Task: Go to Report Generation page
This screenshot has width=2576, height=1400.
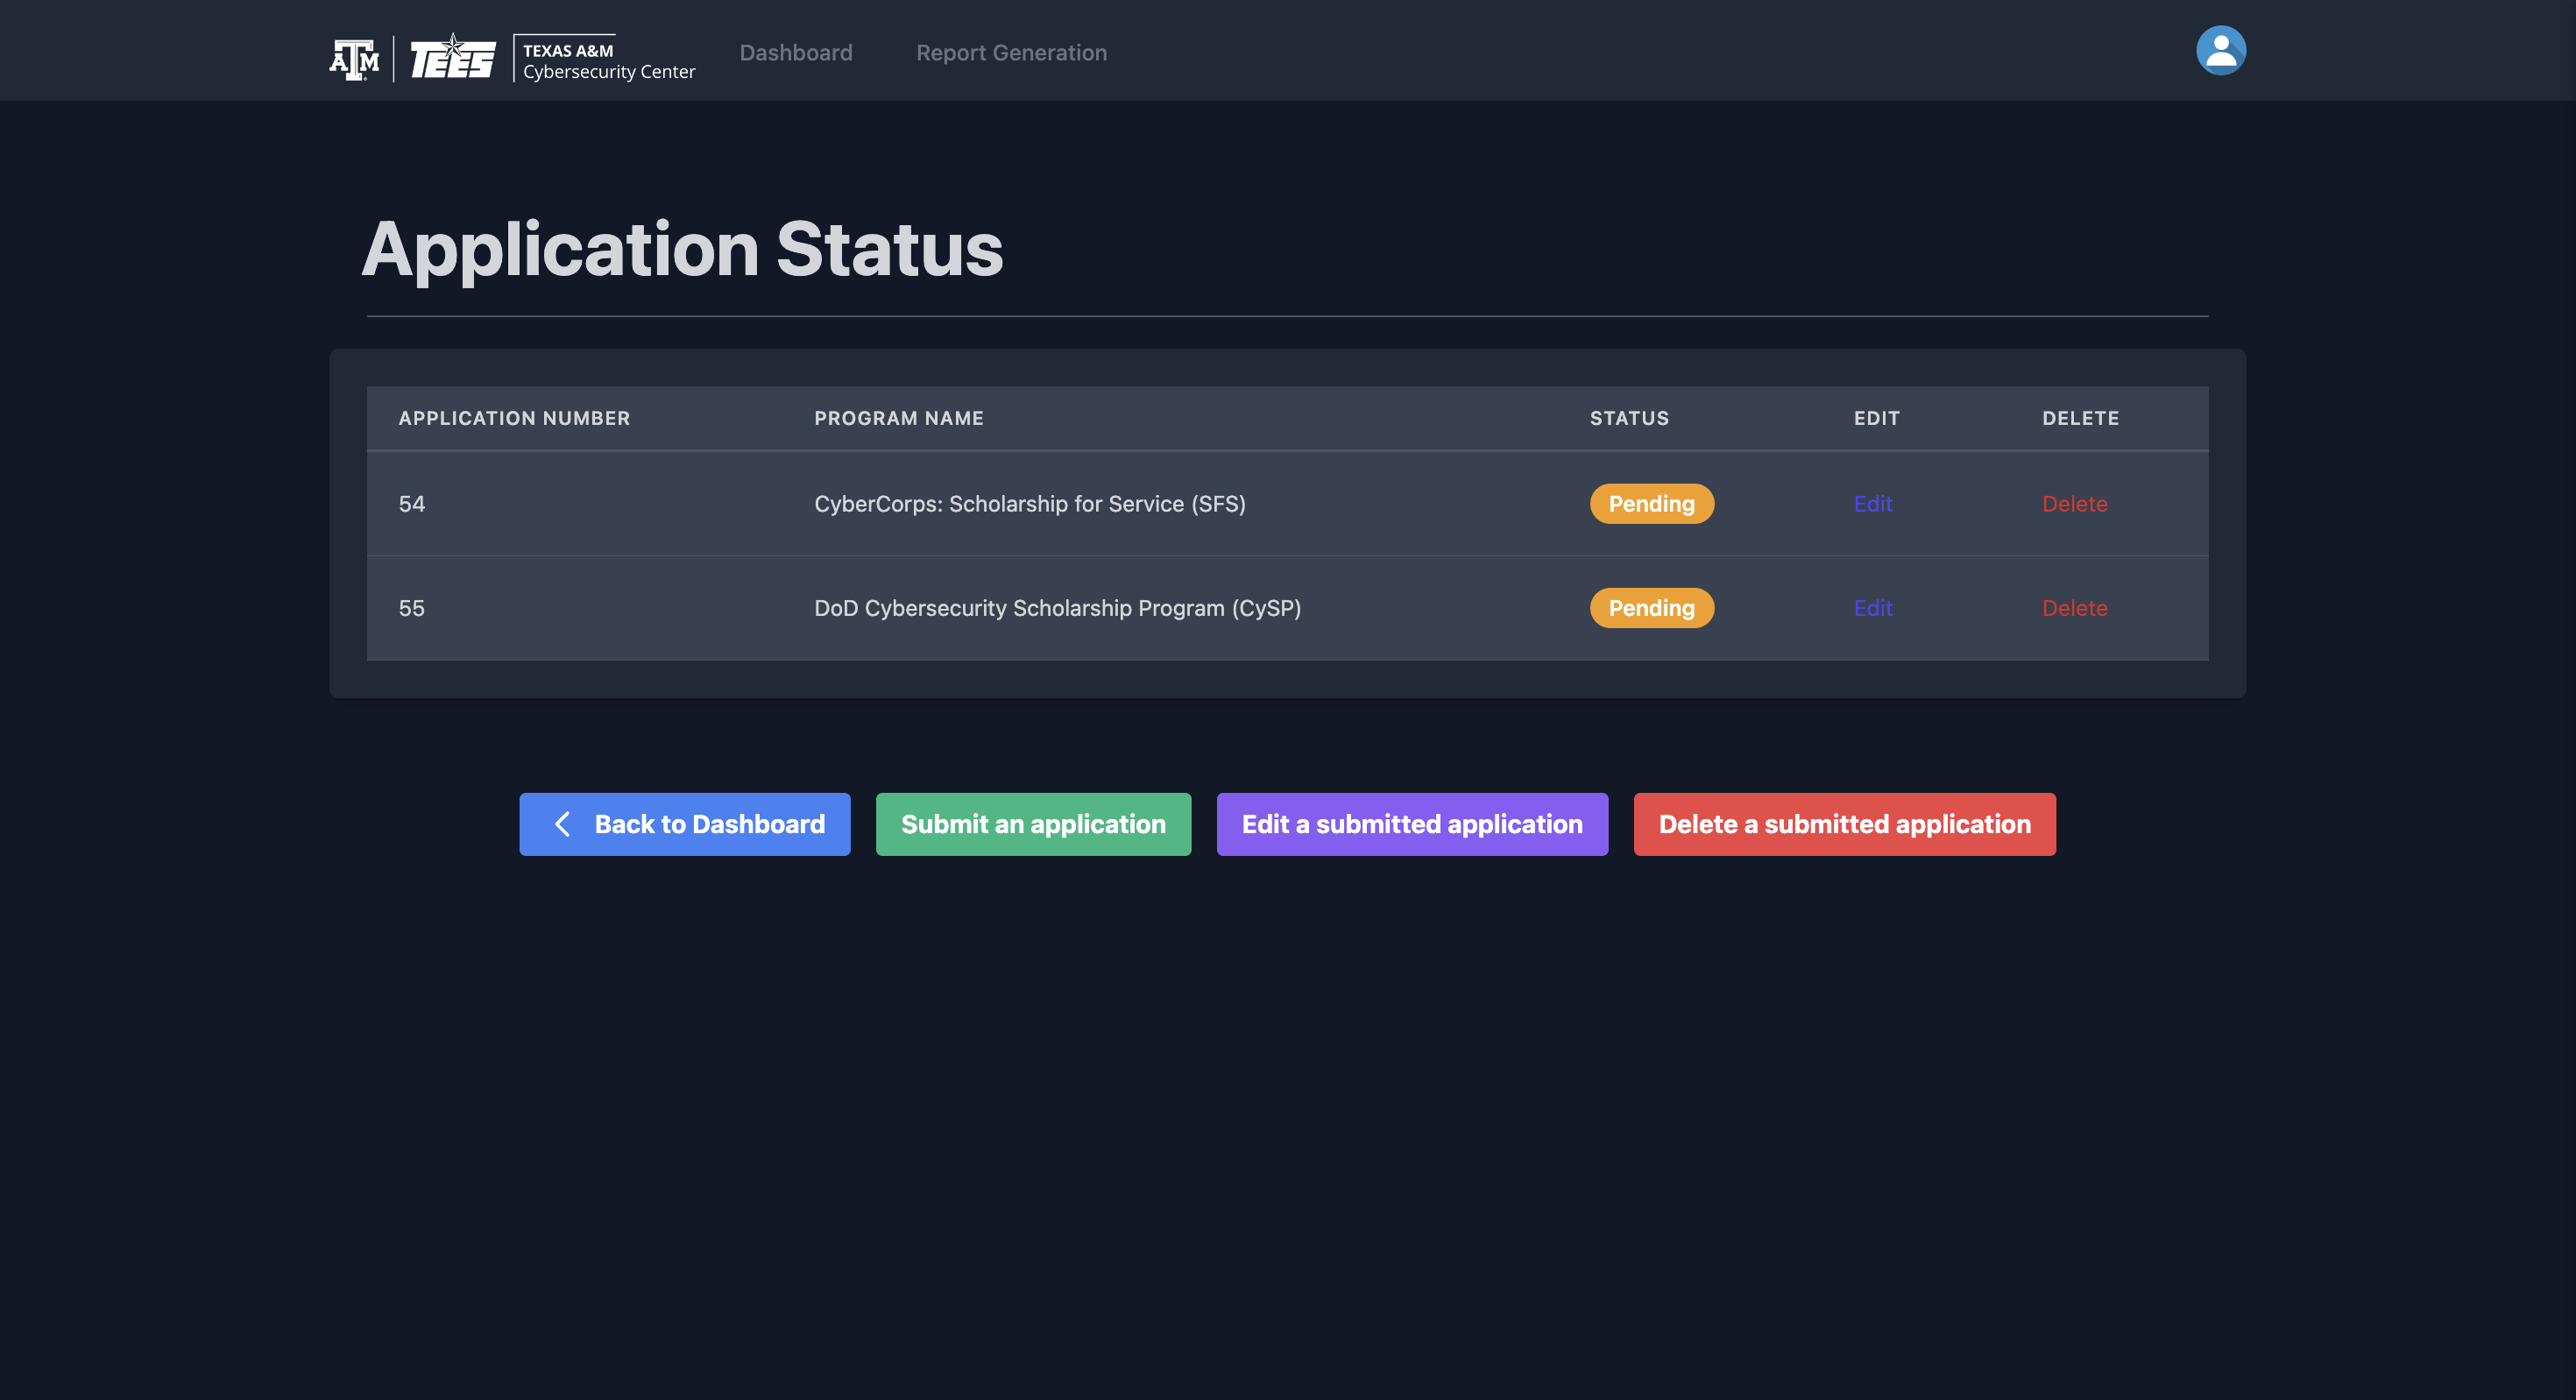Action: pos(1011,53)
